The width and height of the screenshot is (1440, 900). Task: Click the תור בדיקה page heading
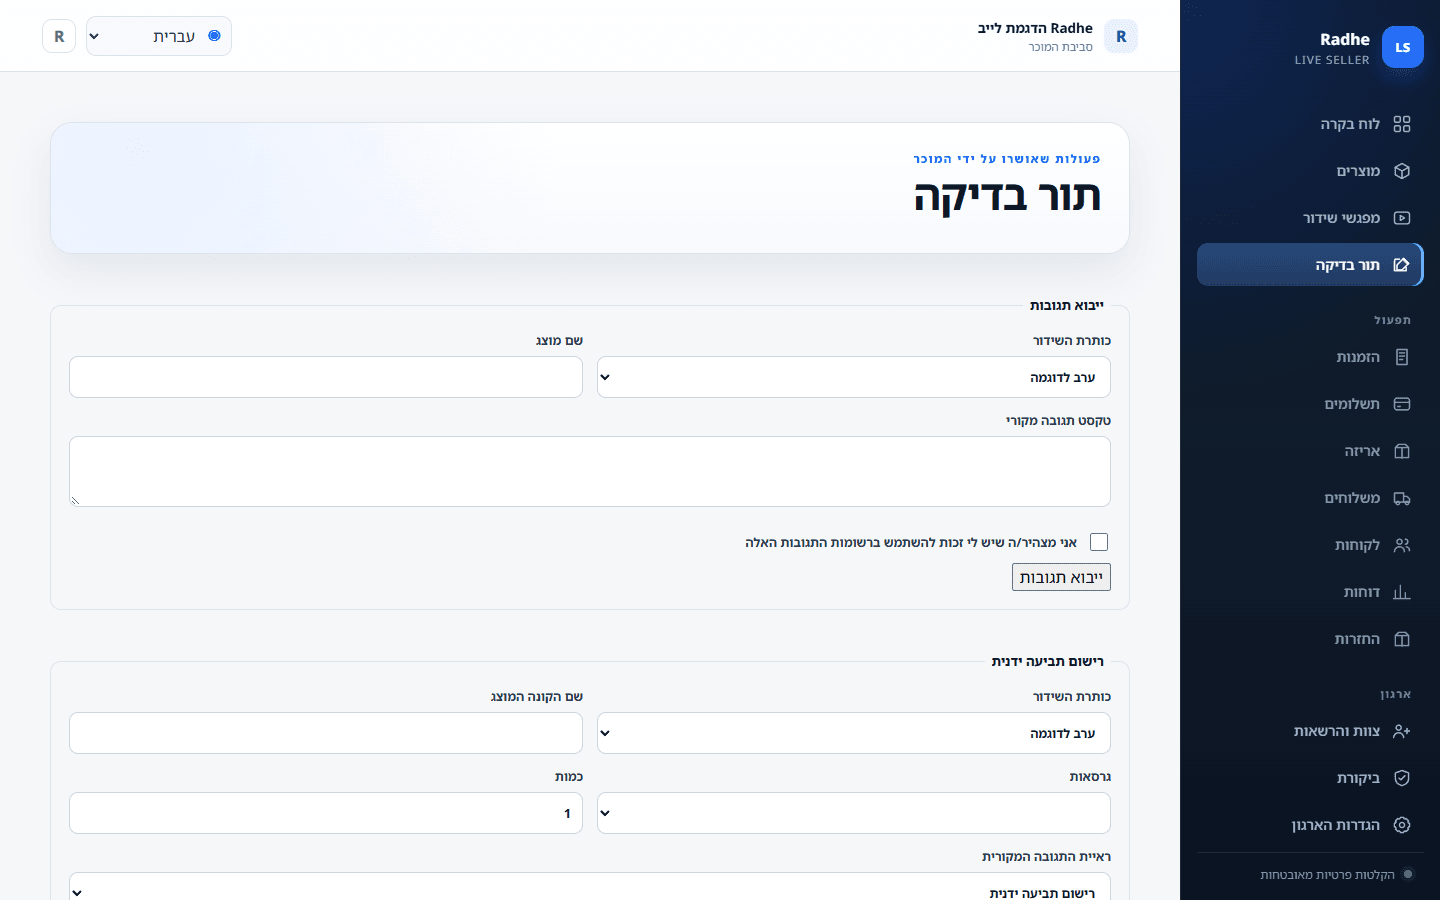(1007, 196)
